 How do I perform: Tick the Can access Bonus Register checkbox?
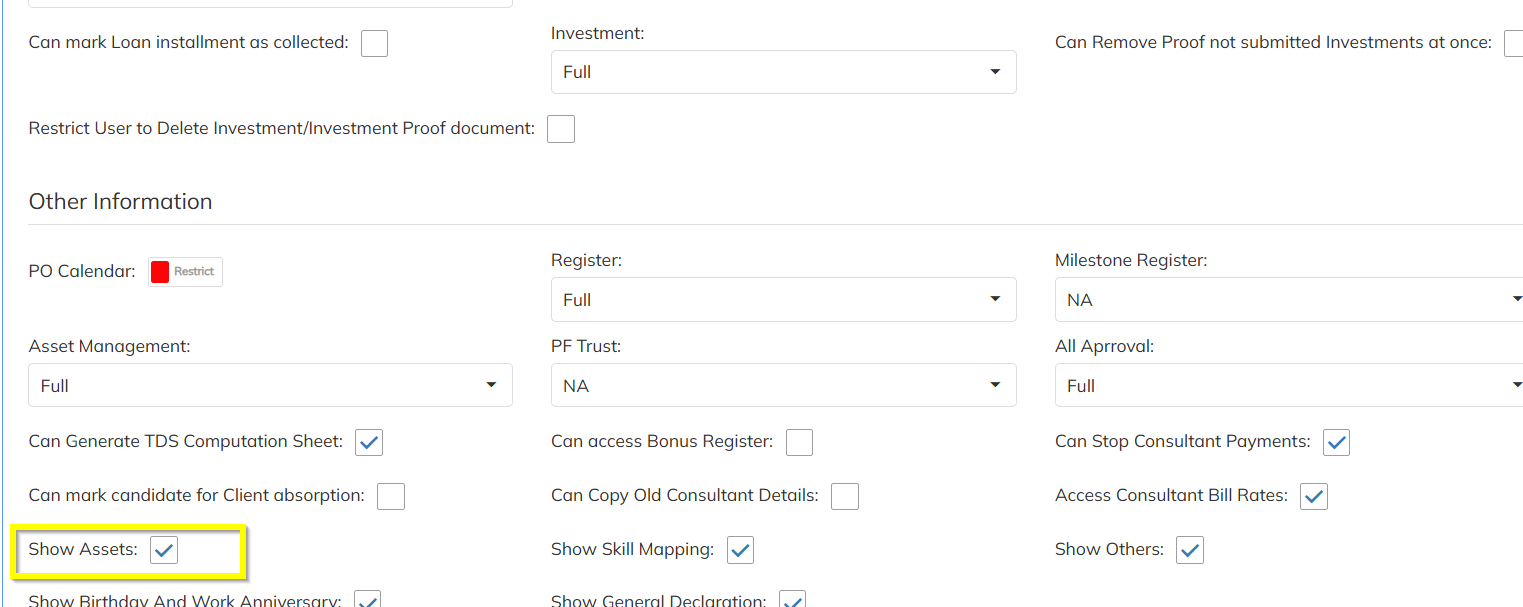(x=799, y=442)
